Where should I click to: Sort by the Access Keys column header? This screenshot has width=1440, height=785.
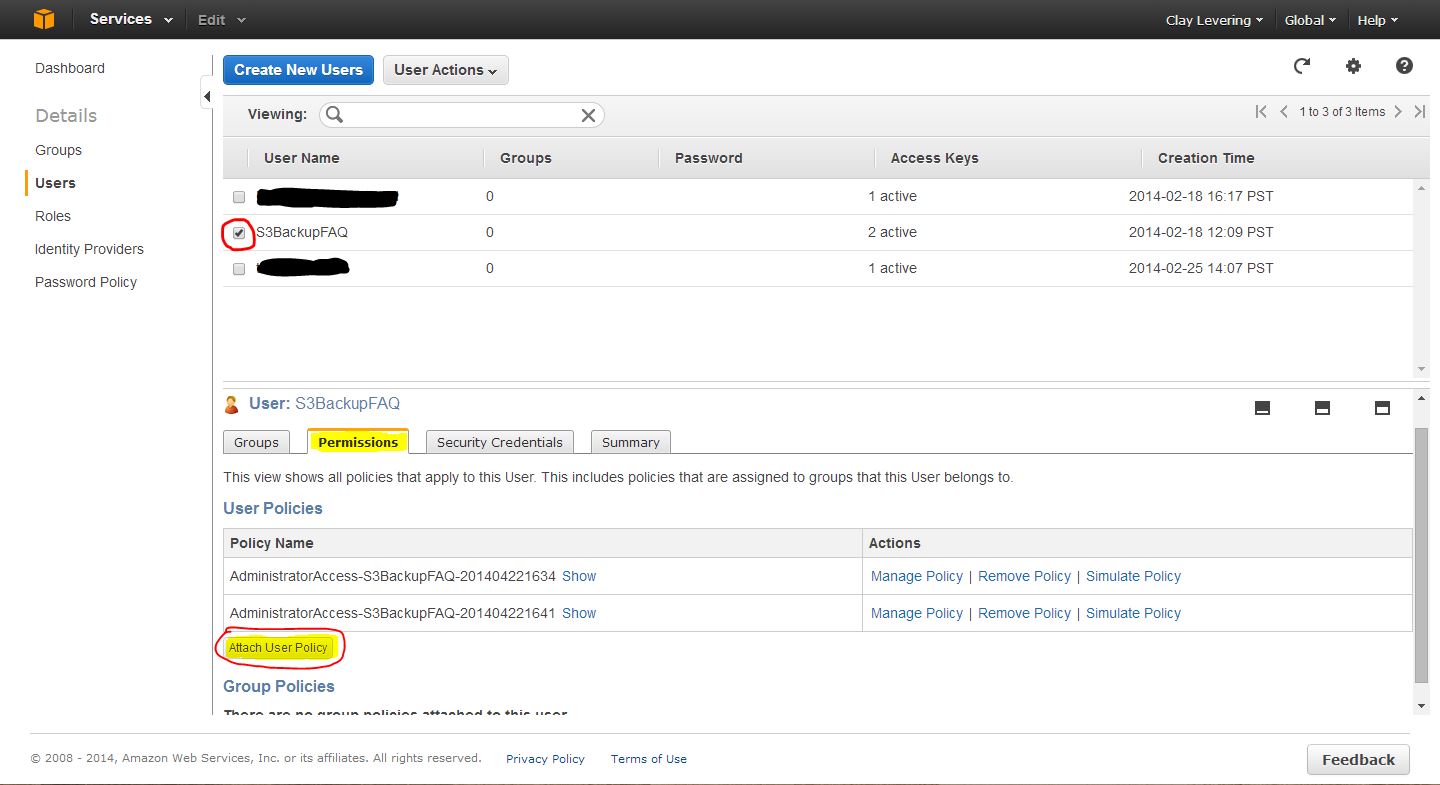pyautogui.click(x=934, y=158)
